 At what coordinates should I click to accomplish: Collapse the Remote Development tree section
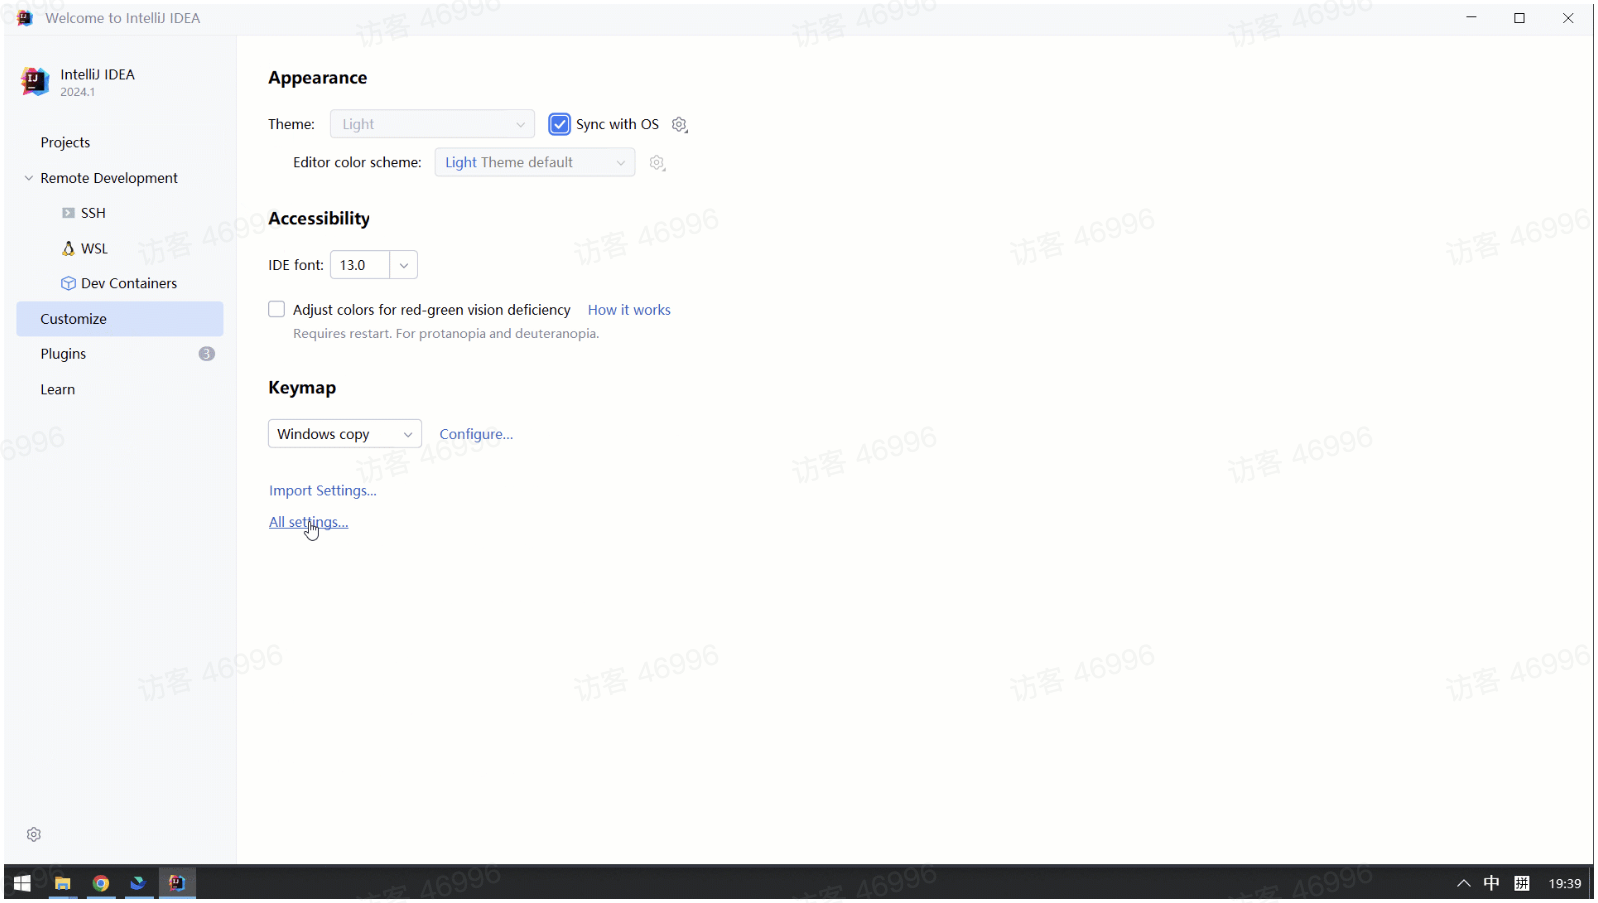pyautogui.click(x=29, y=178)
